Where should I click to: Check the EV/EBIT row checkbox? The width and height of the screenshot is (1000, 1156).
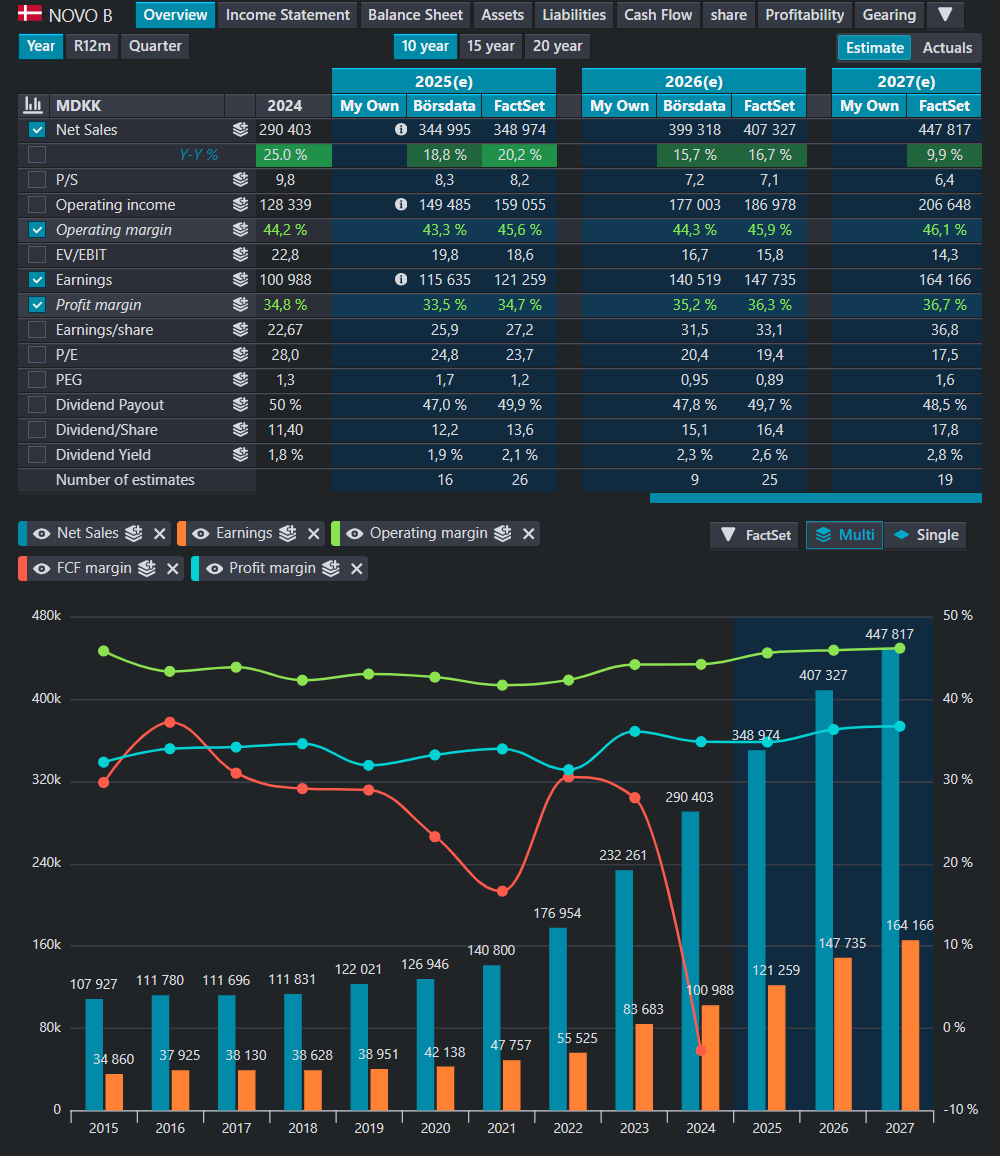click(37, 254)
